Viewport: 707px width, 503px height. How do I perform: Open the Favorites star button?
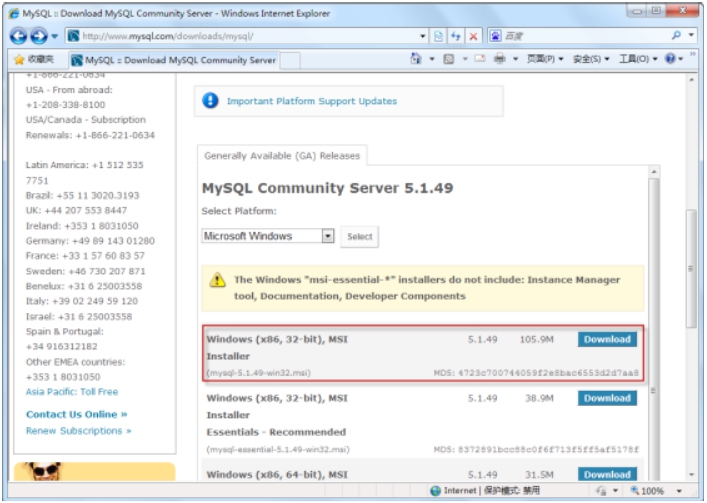click(x=34, y=59)
